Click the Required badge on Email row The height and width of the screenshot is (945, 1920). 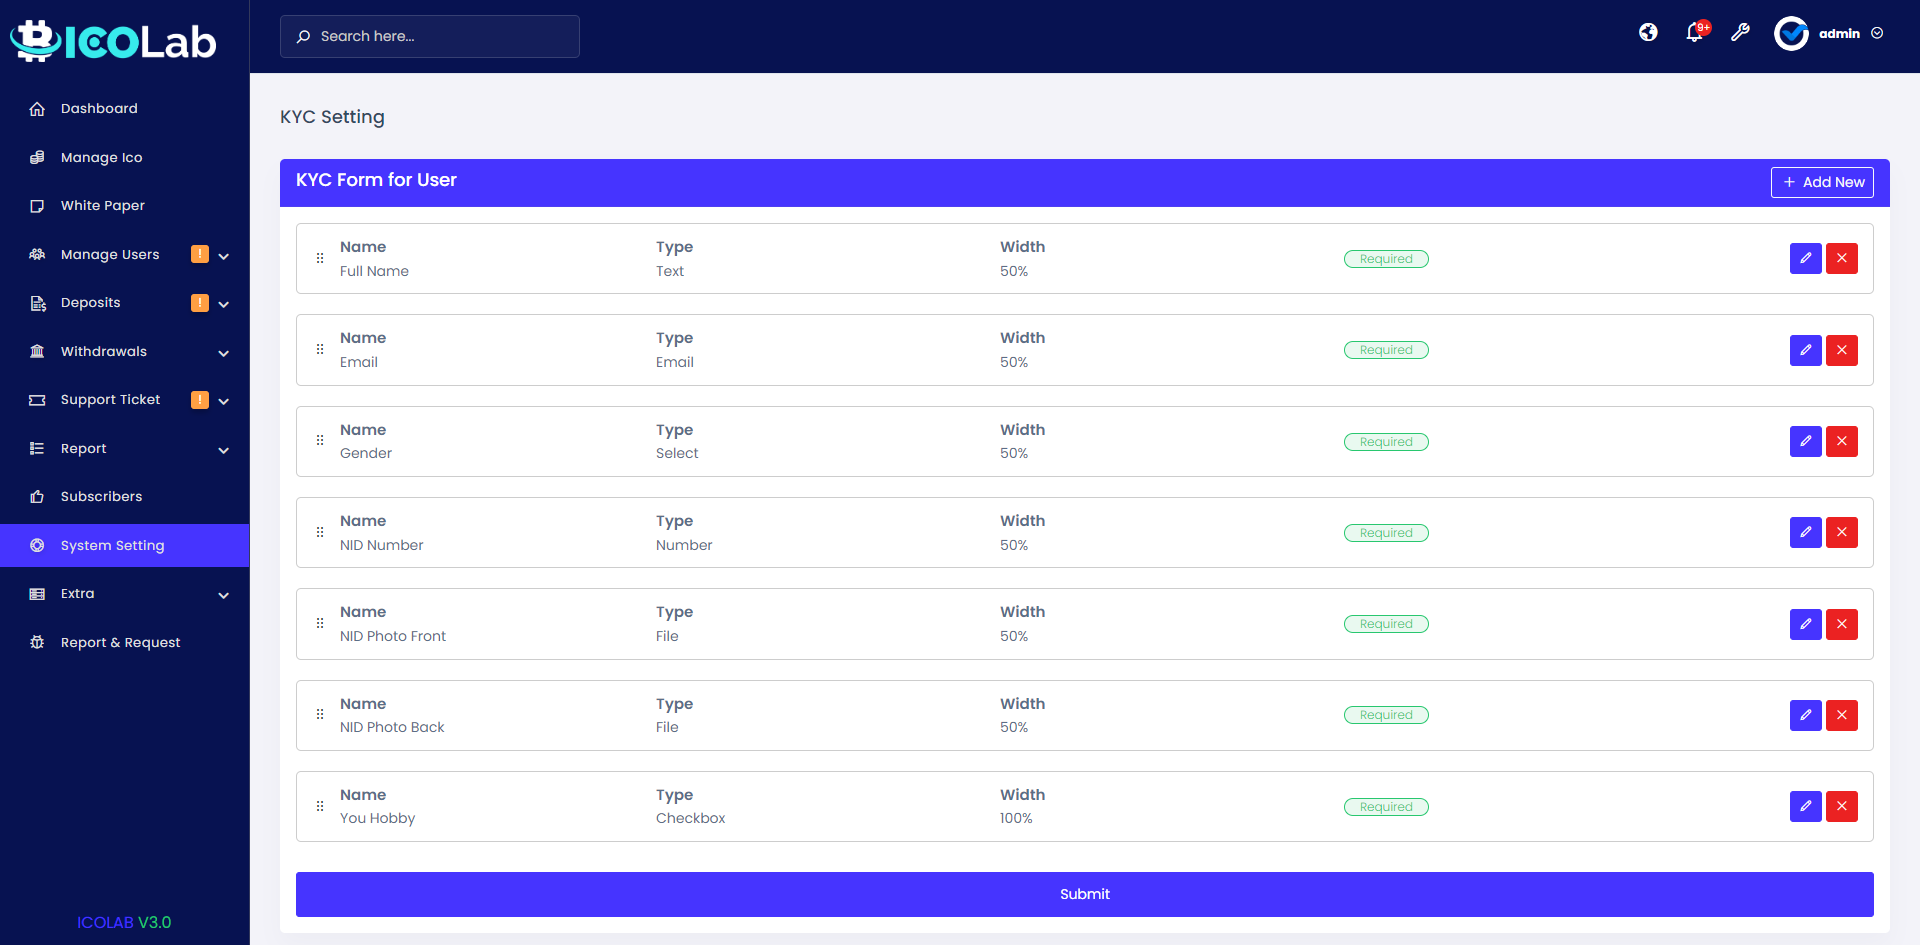[x=1386, y=350]
